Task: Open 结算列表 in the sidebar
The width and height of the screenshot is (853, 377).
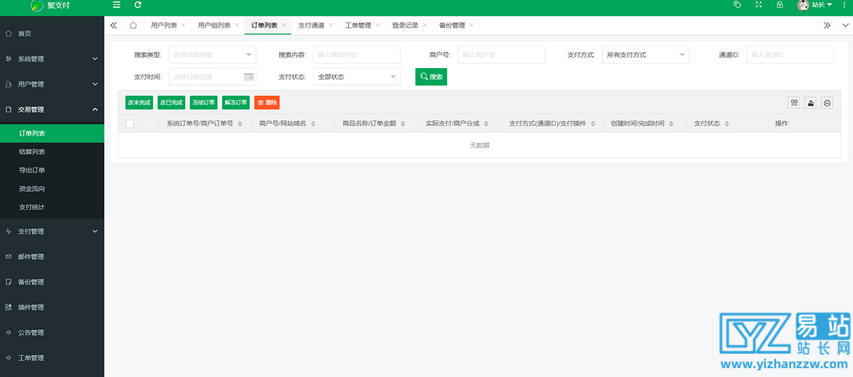Action: click(x=52, y=152)
